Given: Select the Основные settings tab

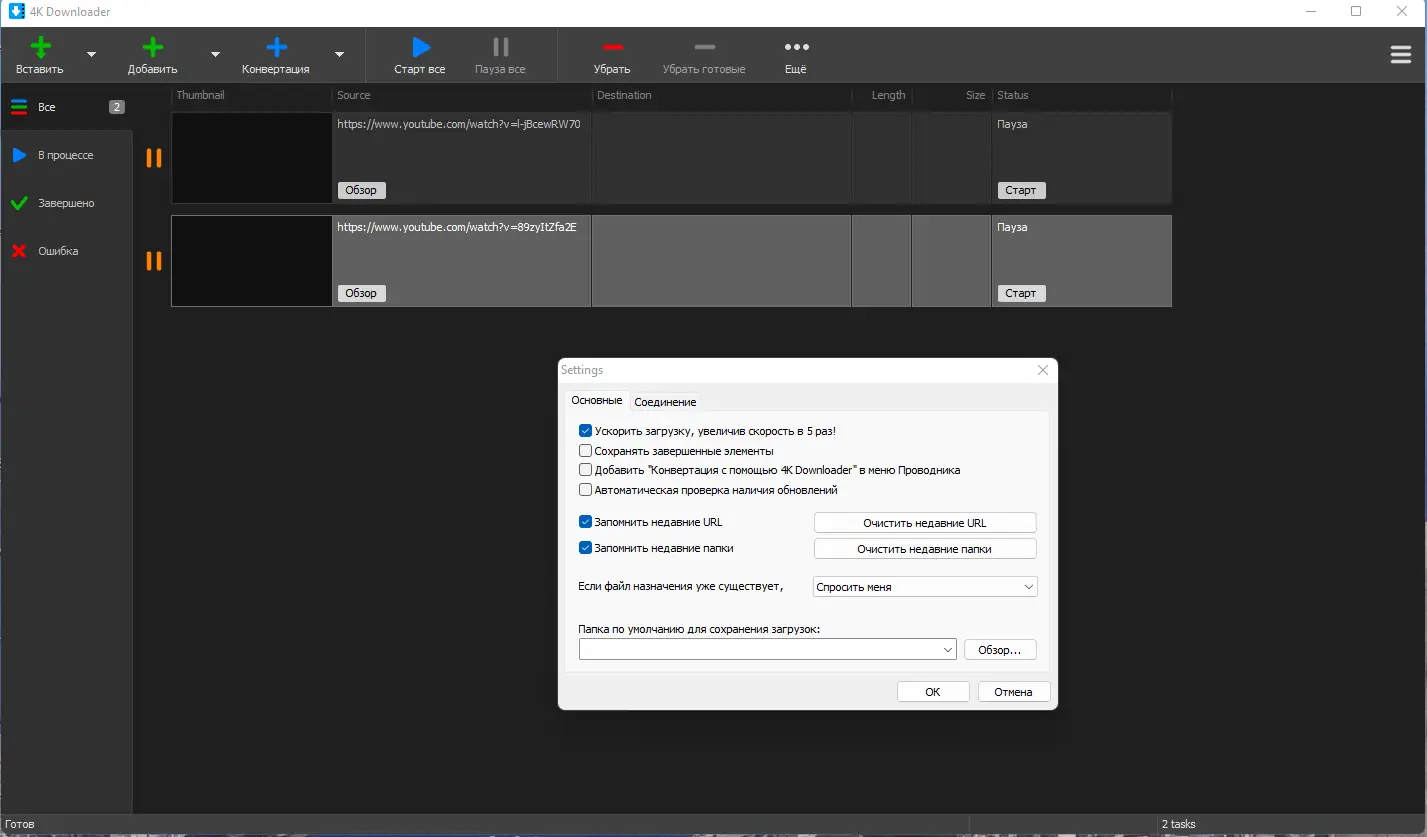Looking at the screenshot, I should coord(596,400).
